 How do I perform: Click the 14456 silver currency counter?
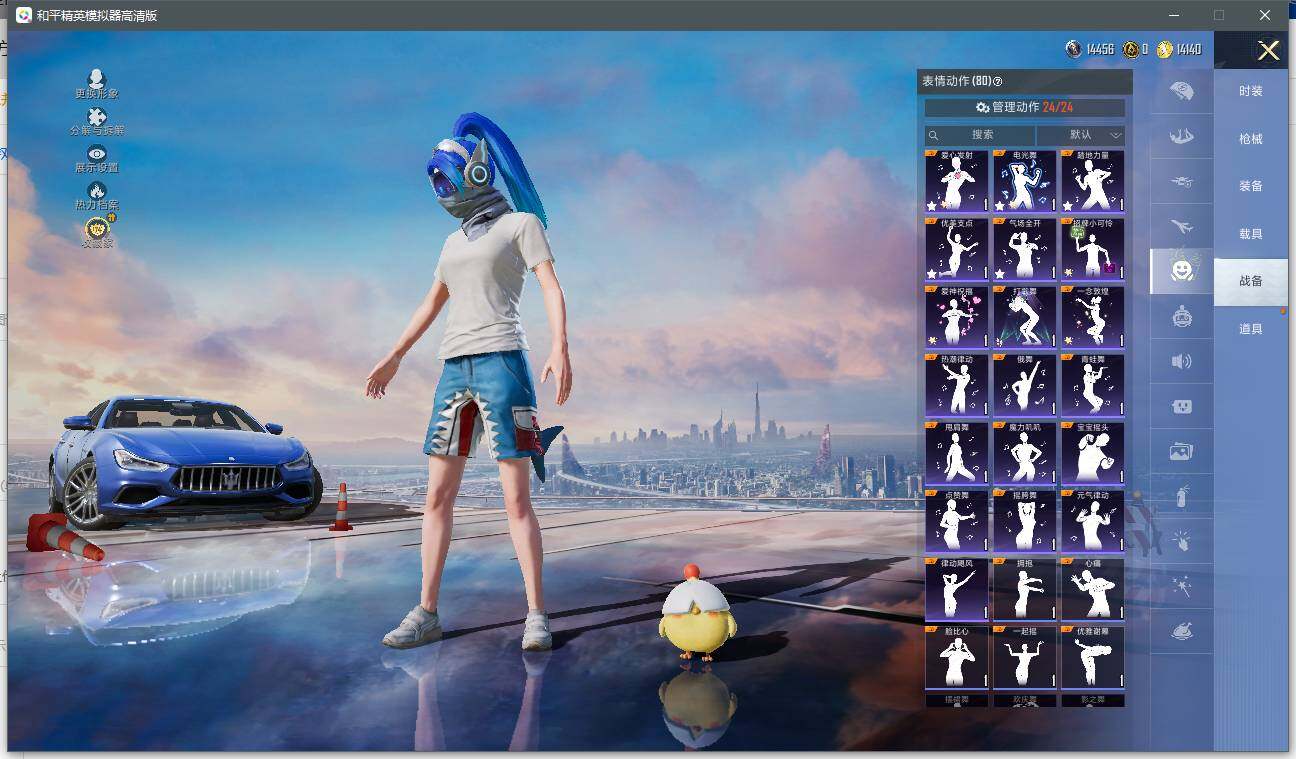tap(1090, 49)
